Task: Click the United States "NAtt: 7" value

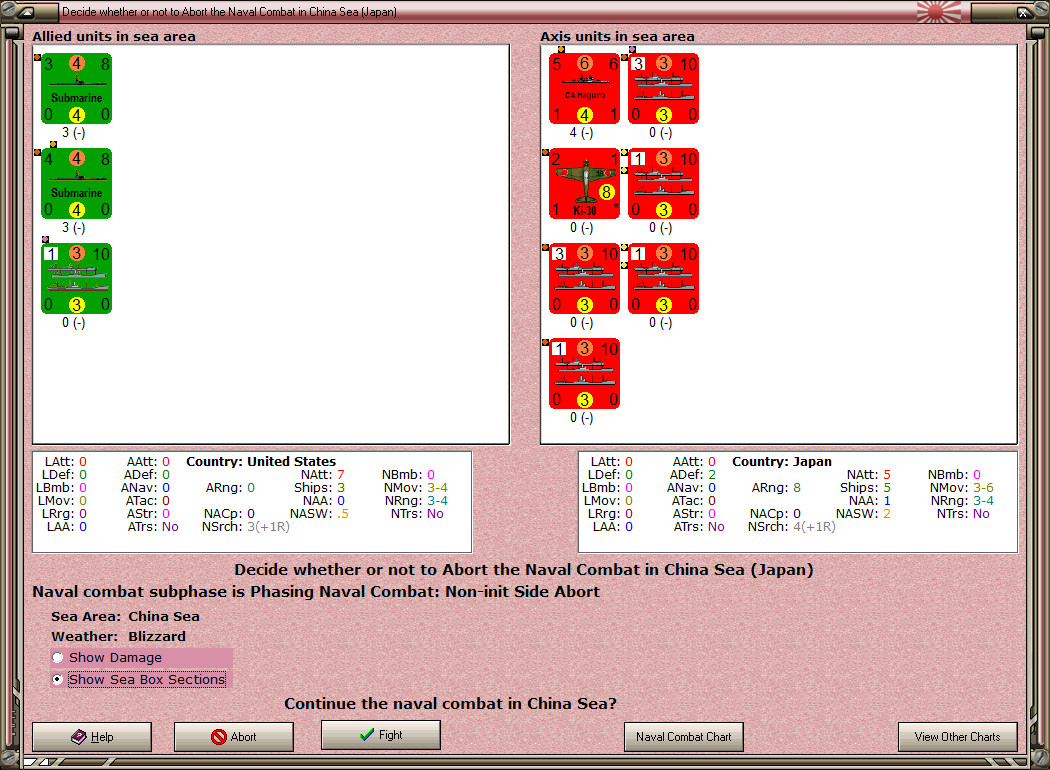Action: pyautogui.click(x=323, y=475)
